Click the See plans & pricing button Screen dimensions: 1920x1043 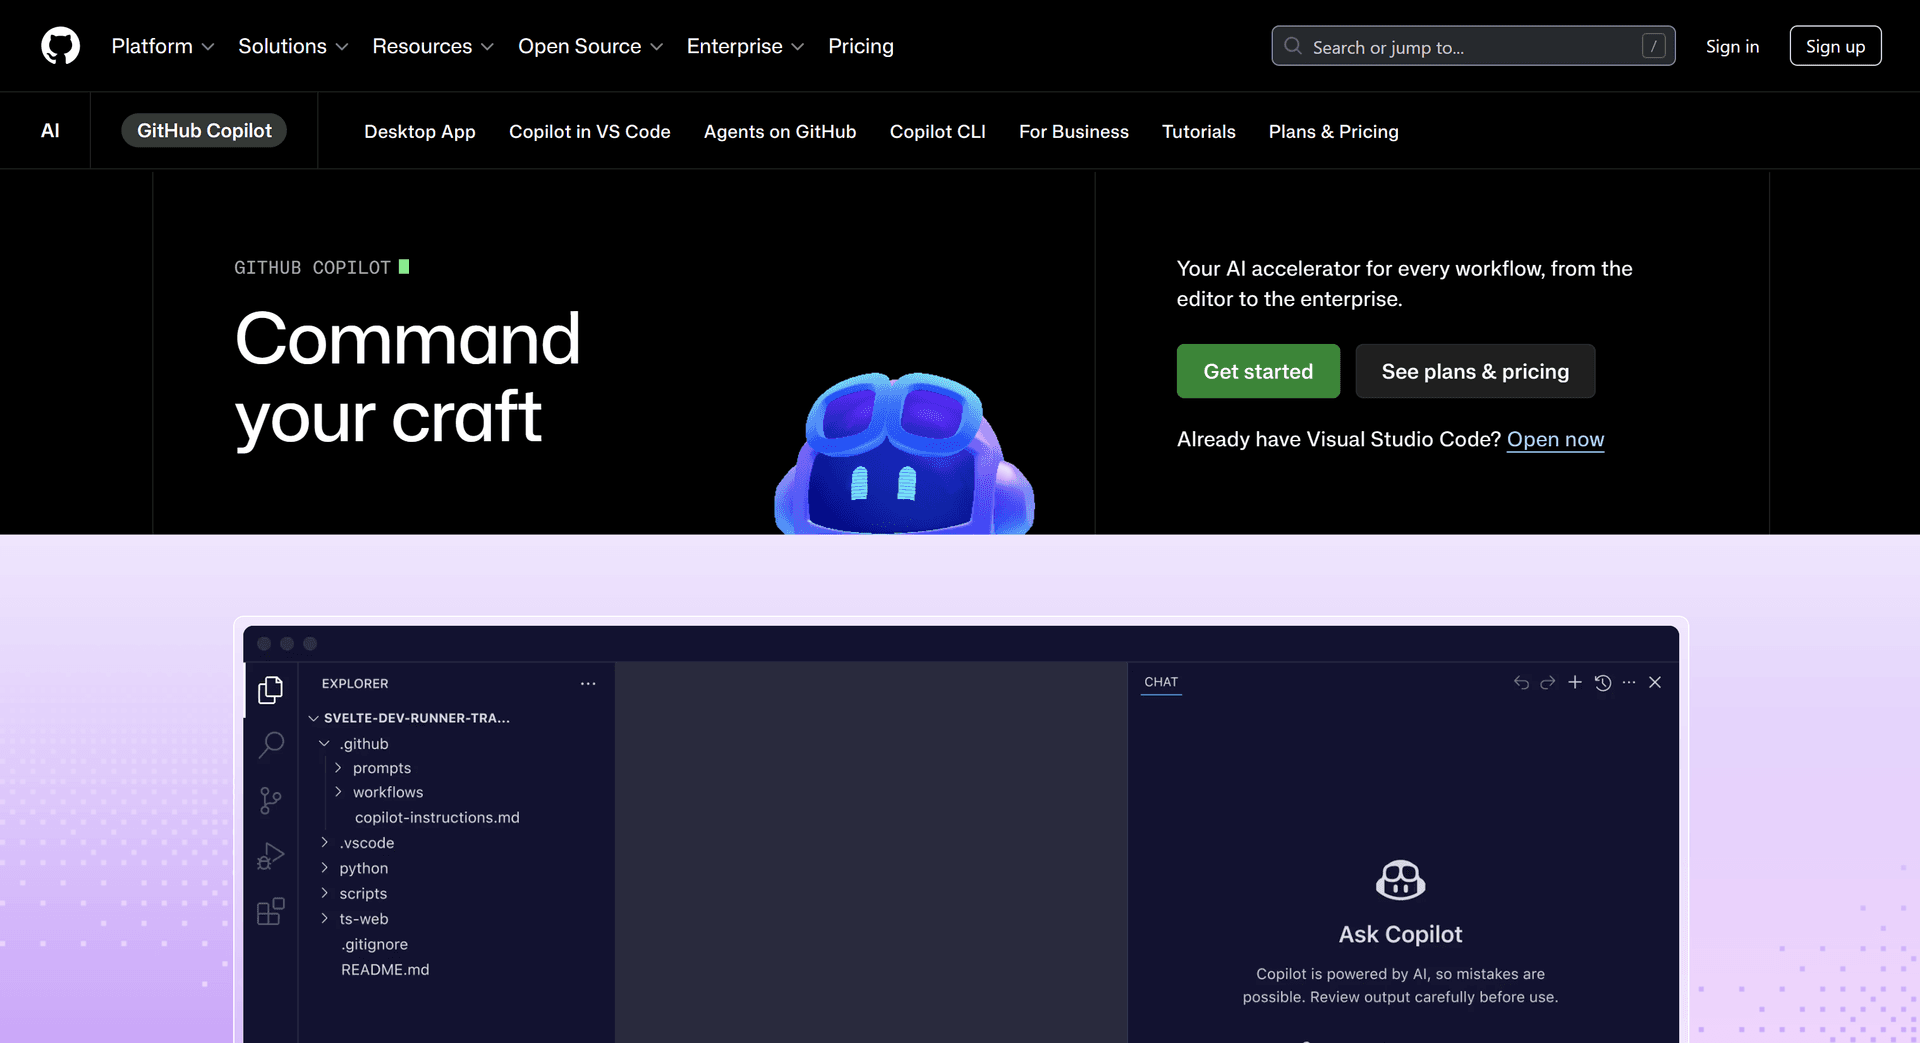point(1475,371)
